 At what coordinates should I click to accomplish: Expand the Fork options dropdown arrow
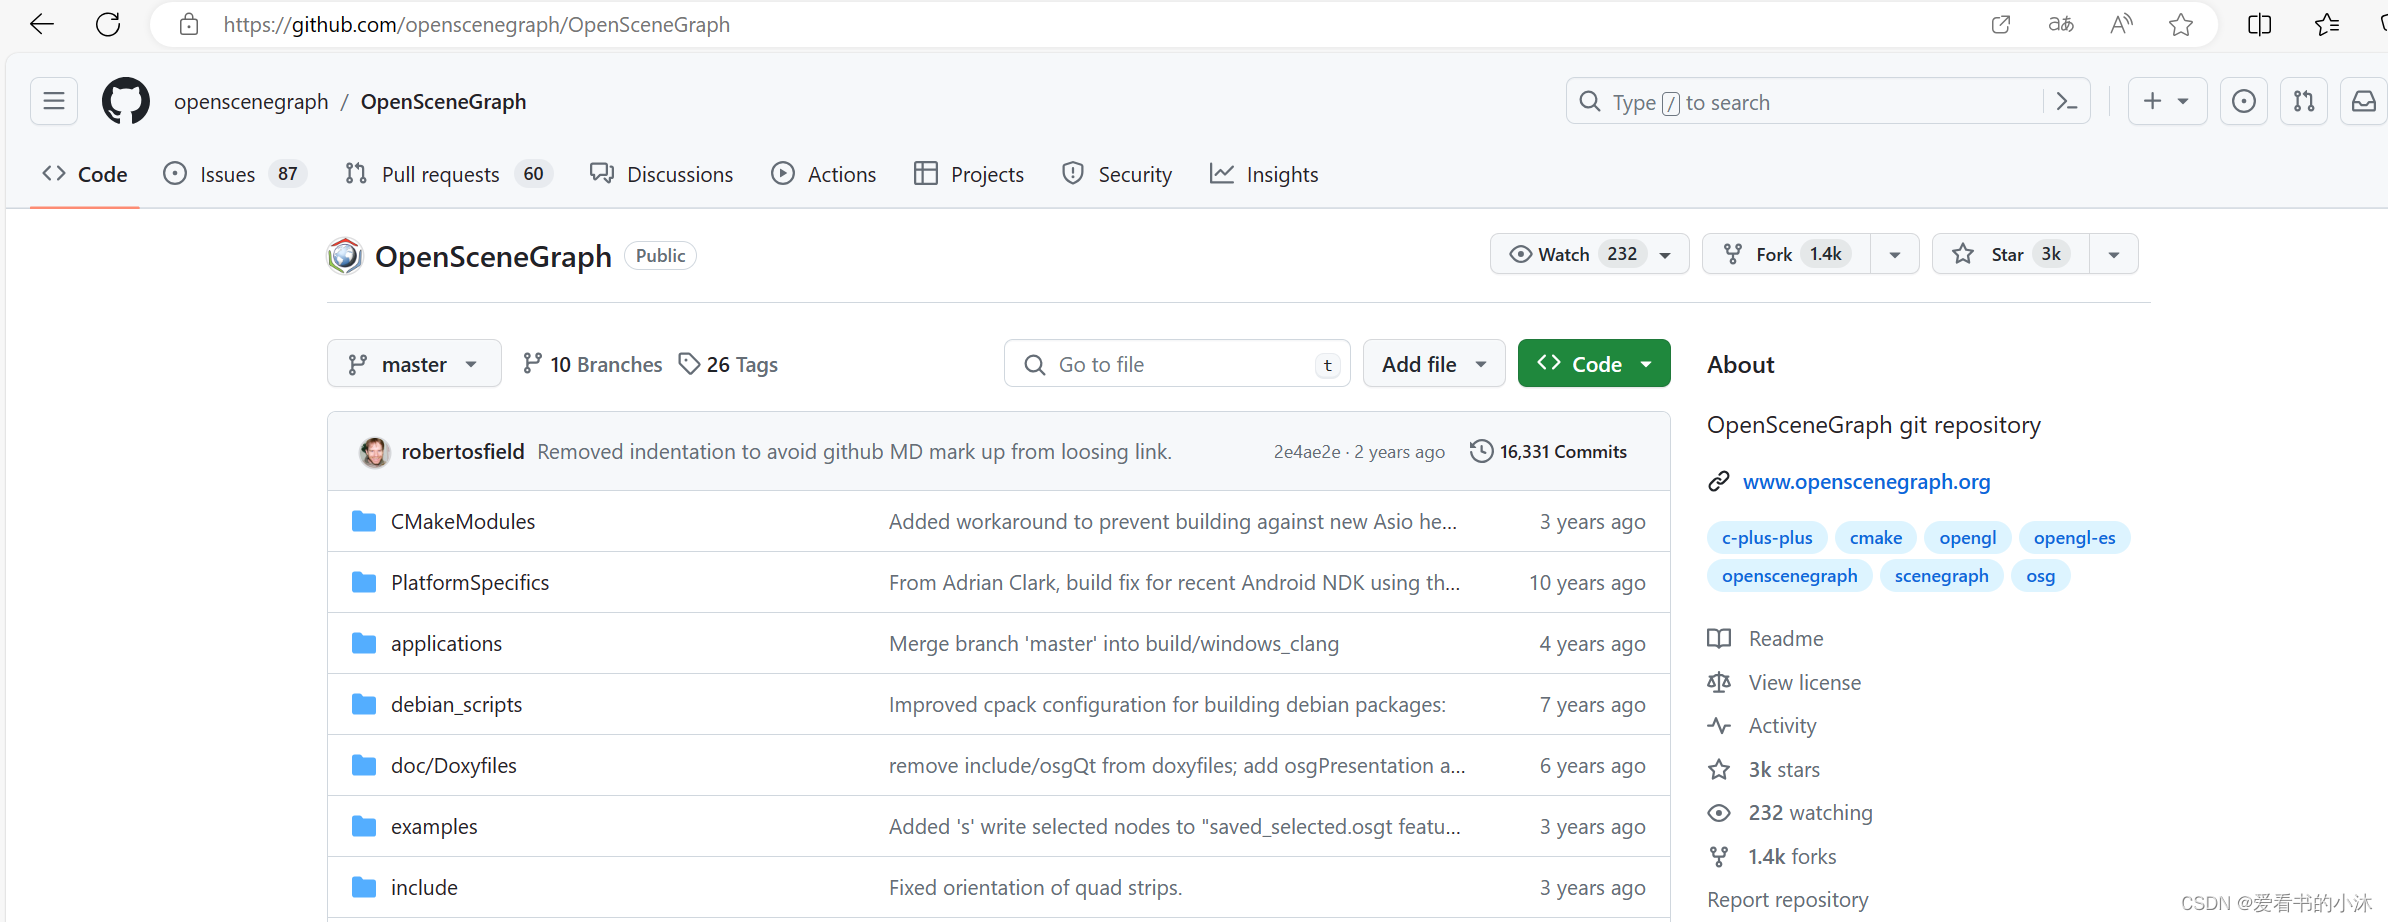click(1895, 254)
